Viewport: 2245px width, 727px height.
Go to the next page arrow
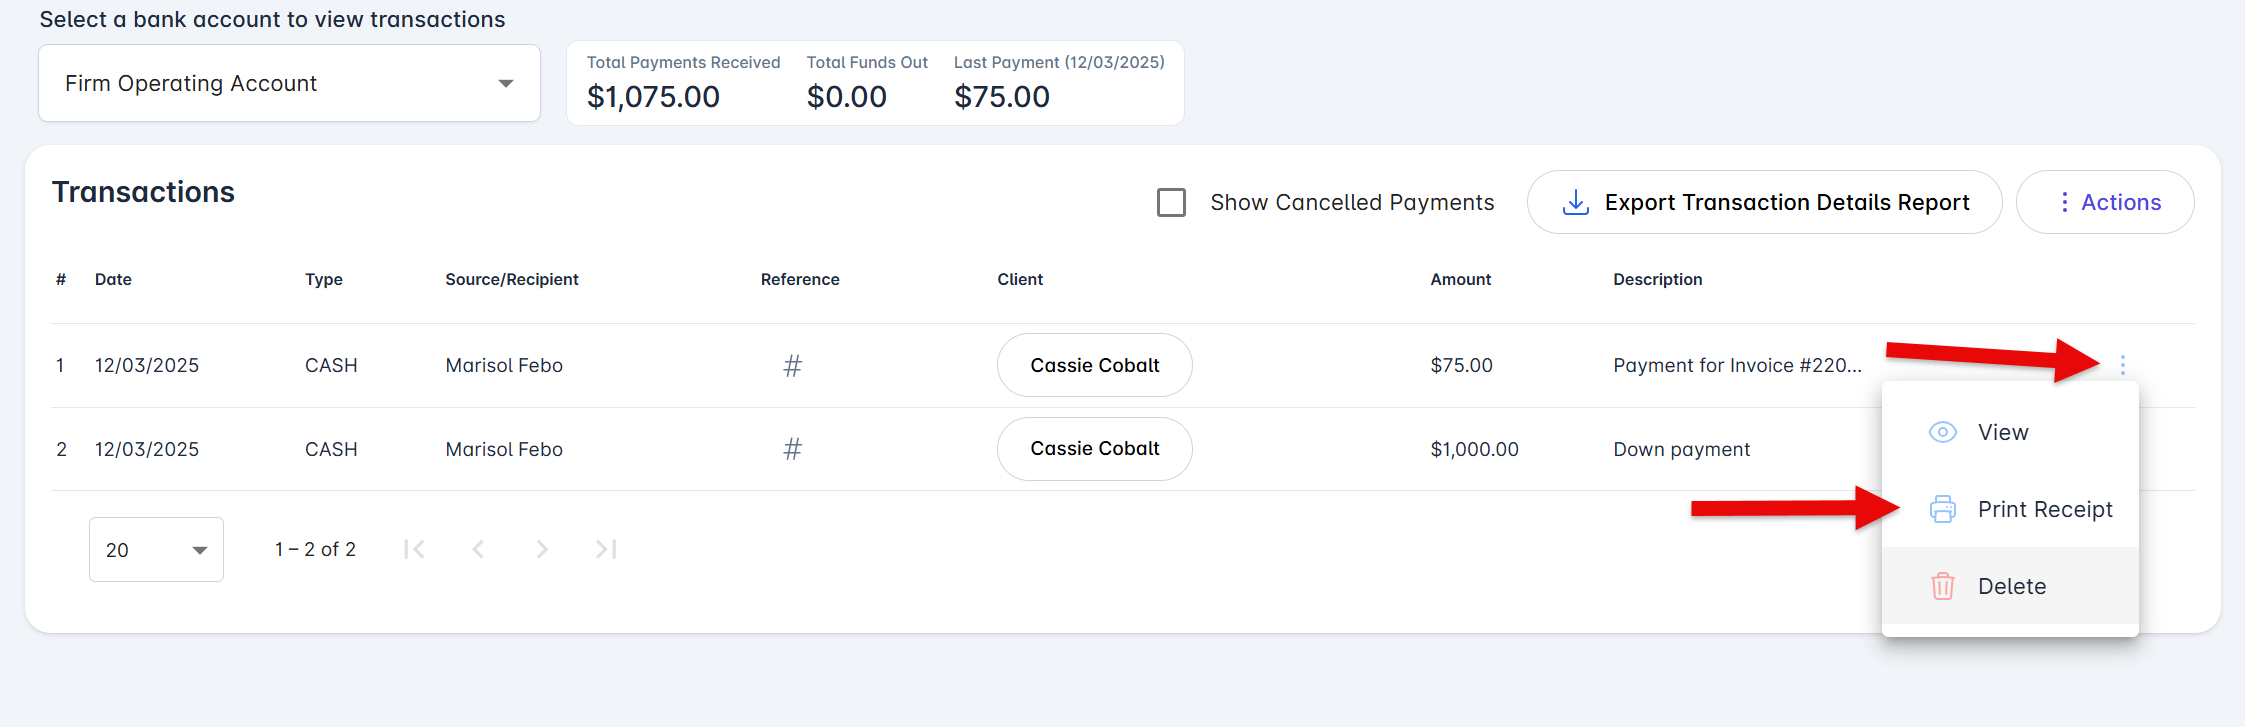pos(542,549)
